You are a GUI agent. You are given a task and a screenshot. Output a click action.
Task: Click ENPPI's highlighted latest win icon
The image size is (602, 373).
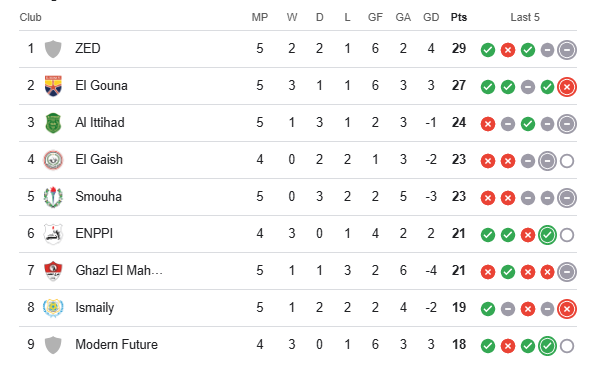click(x=547, y=235)
